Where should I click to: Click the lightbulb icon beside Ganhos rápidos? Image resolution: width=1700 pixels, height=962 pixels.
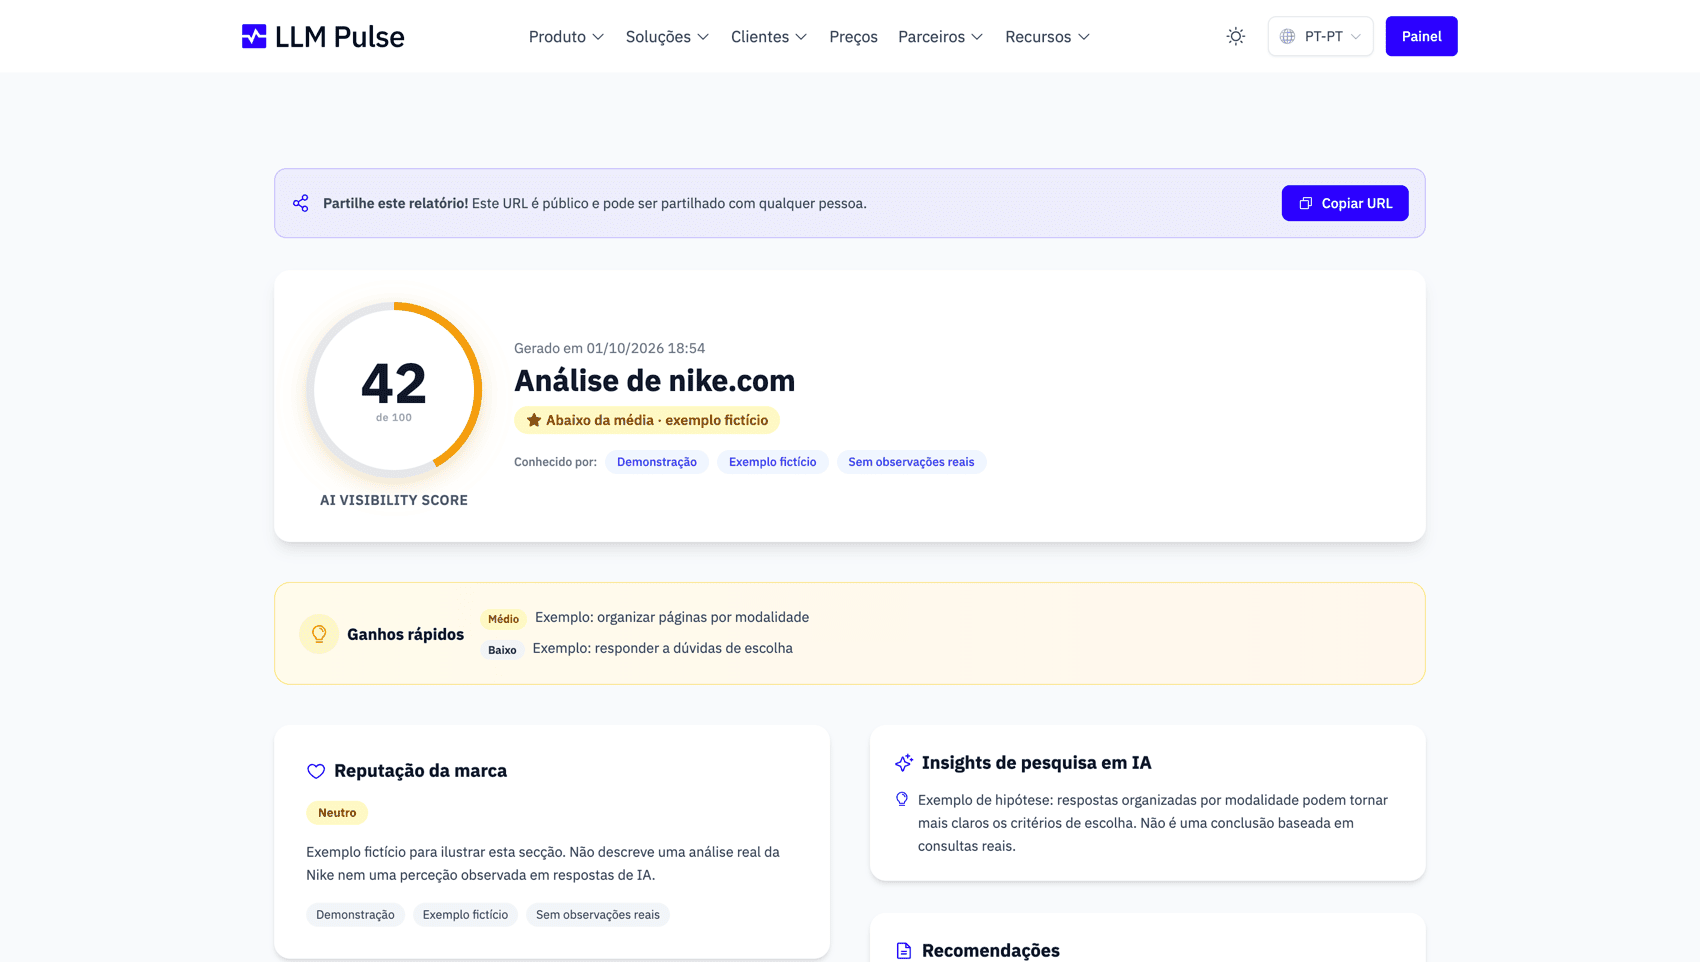tap(319, 634)
